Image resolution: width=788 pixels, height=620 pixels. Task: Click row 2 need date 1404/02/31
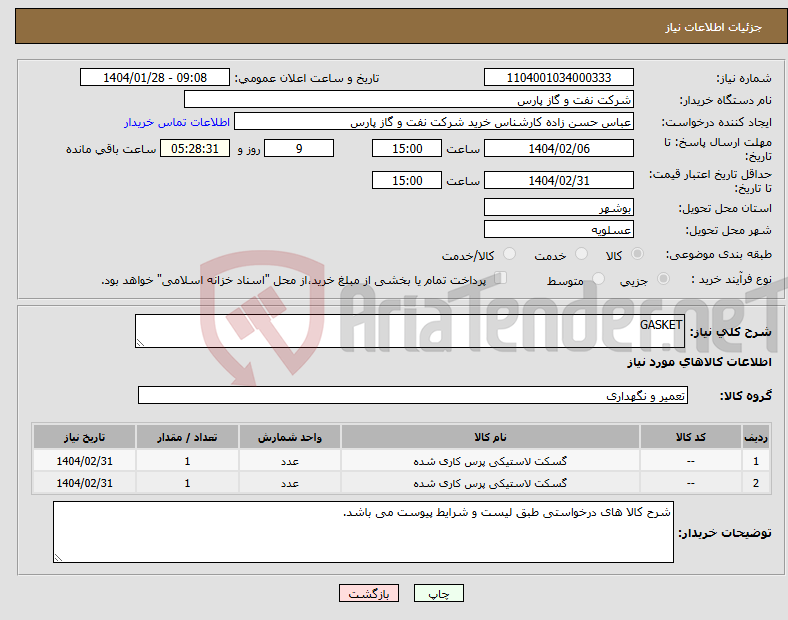(x=84, y=483)
